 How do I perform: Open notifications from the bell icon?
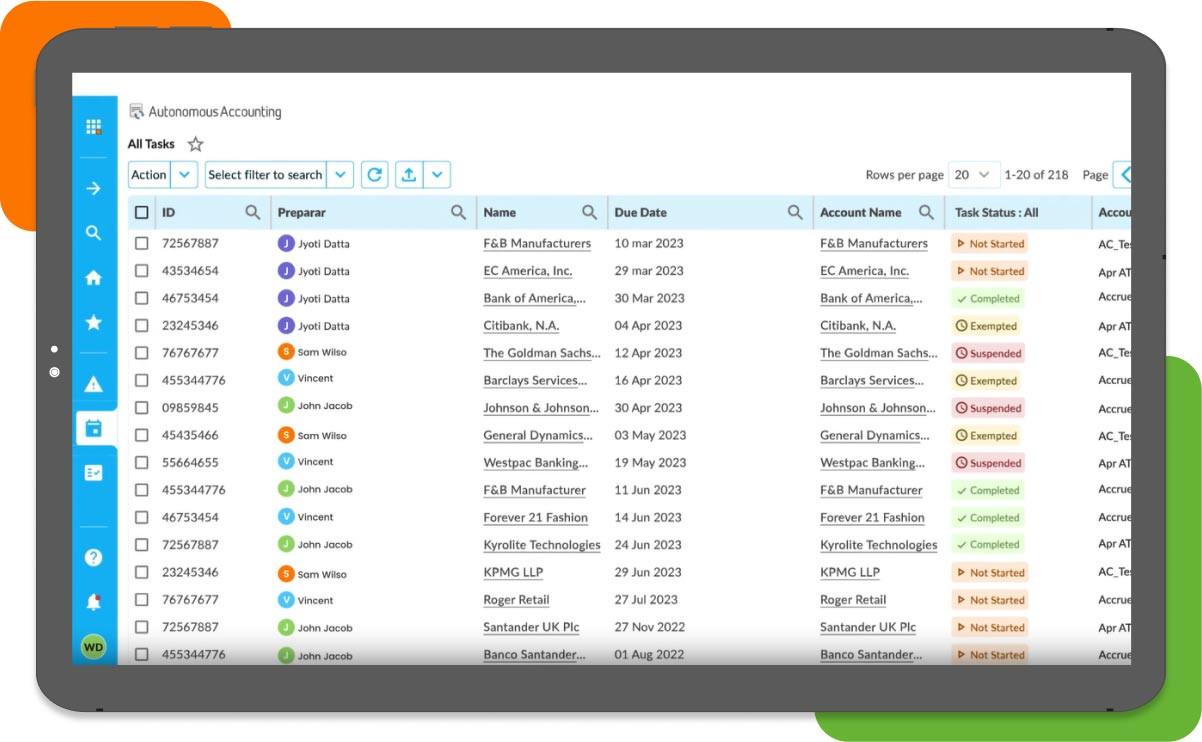(94, 602)
